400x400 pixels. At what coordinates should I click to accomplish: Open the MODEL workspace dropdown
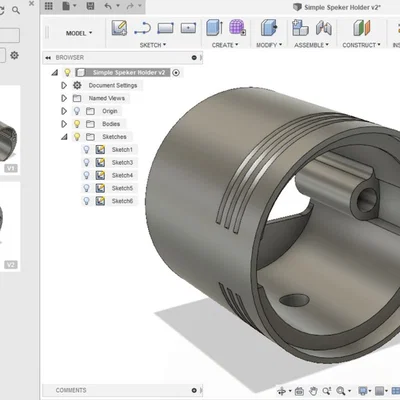point(79,33)
